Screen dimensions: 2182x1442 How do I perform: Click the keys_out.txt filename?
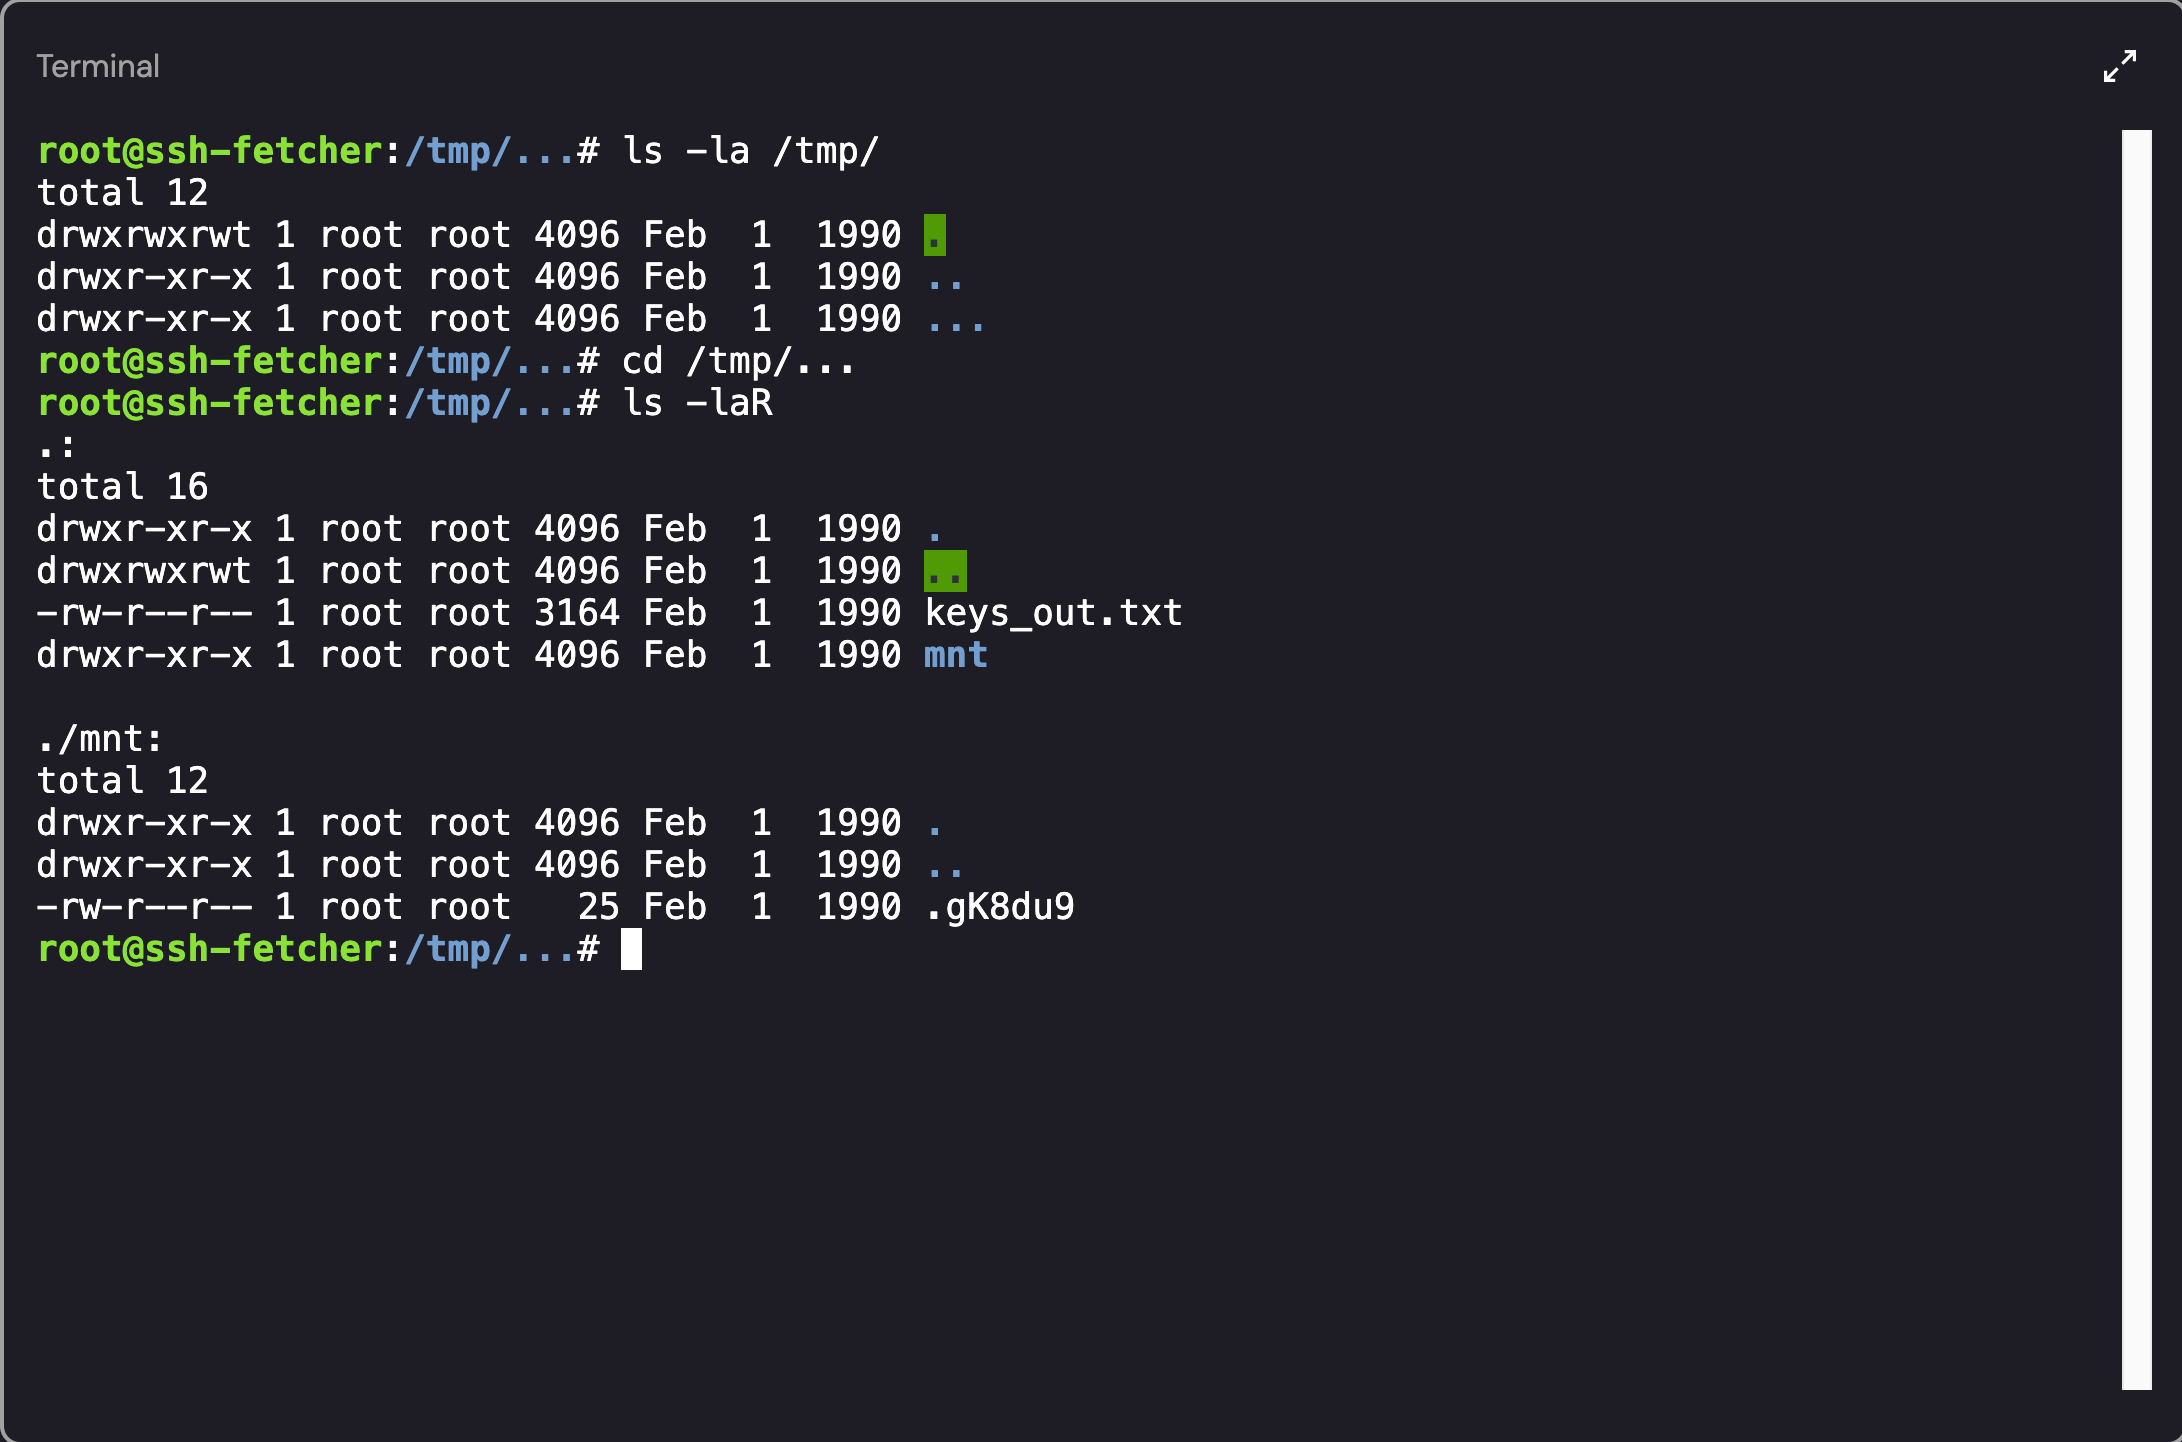click(1053, 613)
